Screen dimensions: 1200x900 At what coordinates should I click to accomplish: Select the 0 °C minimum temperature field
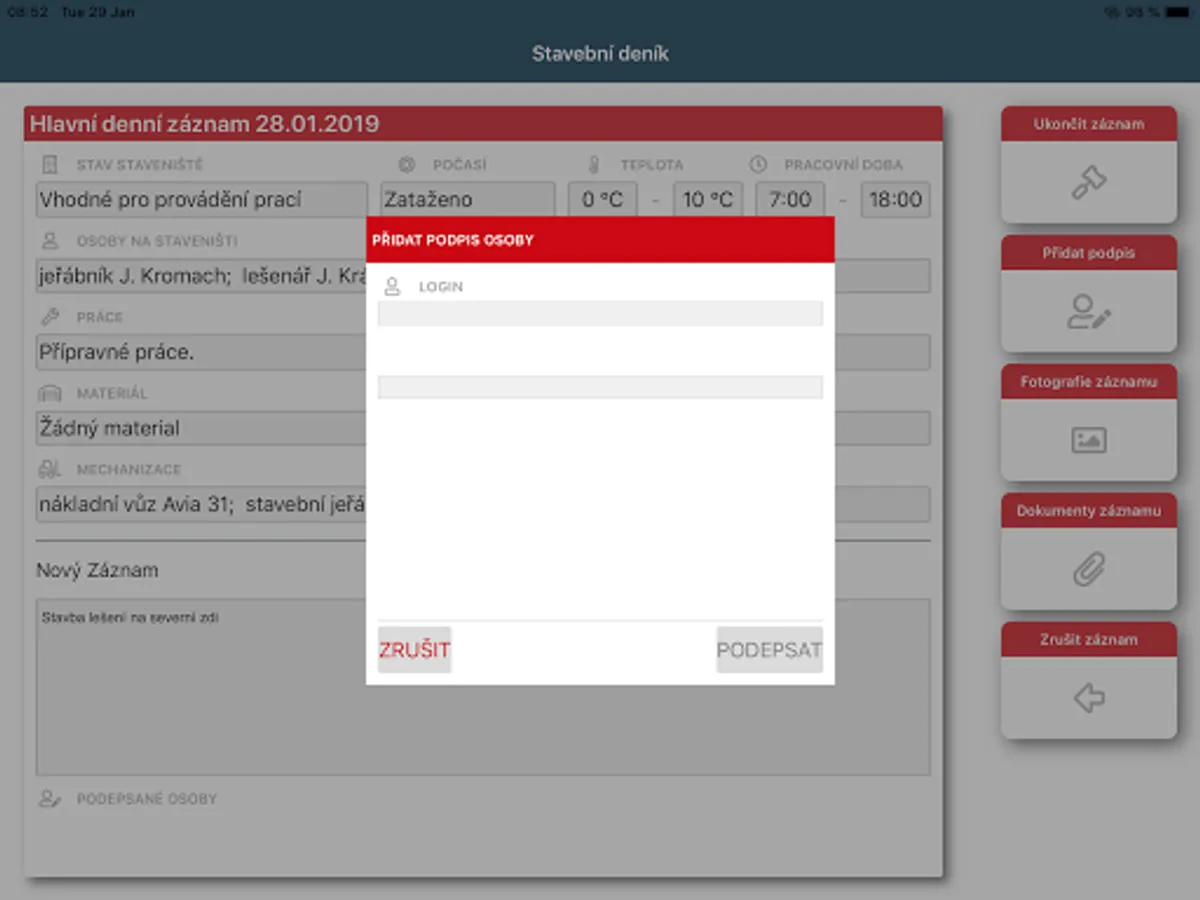click(602, 199)
